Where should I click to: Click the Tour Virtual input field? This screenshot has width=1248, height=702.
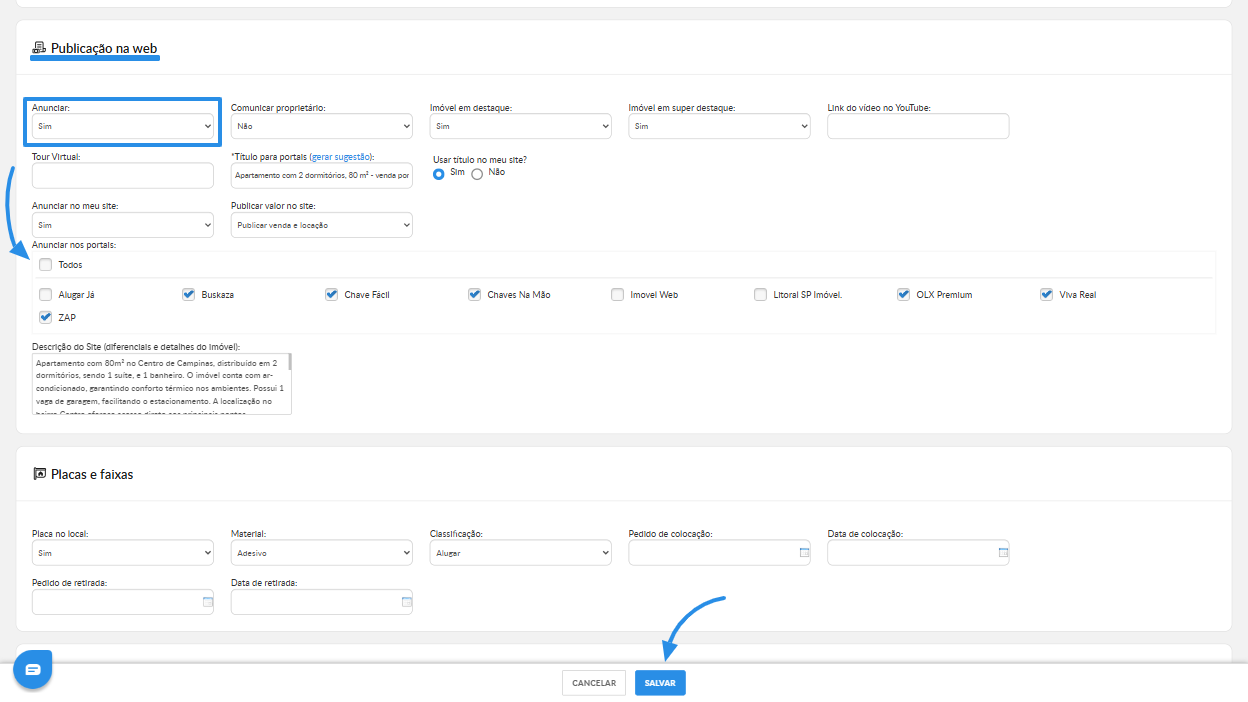(123, 175)
